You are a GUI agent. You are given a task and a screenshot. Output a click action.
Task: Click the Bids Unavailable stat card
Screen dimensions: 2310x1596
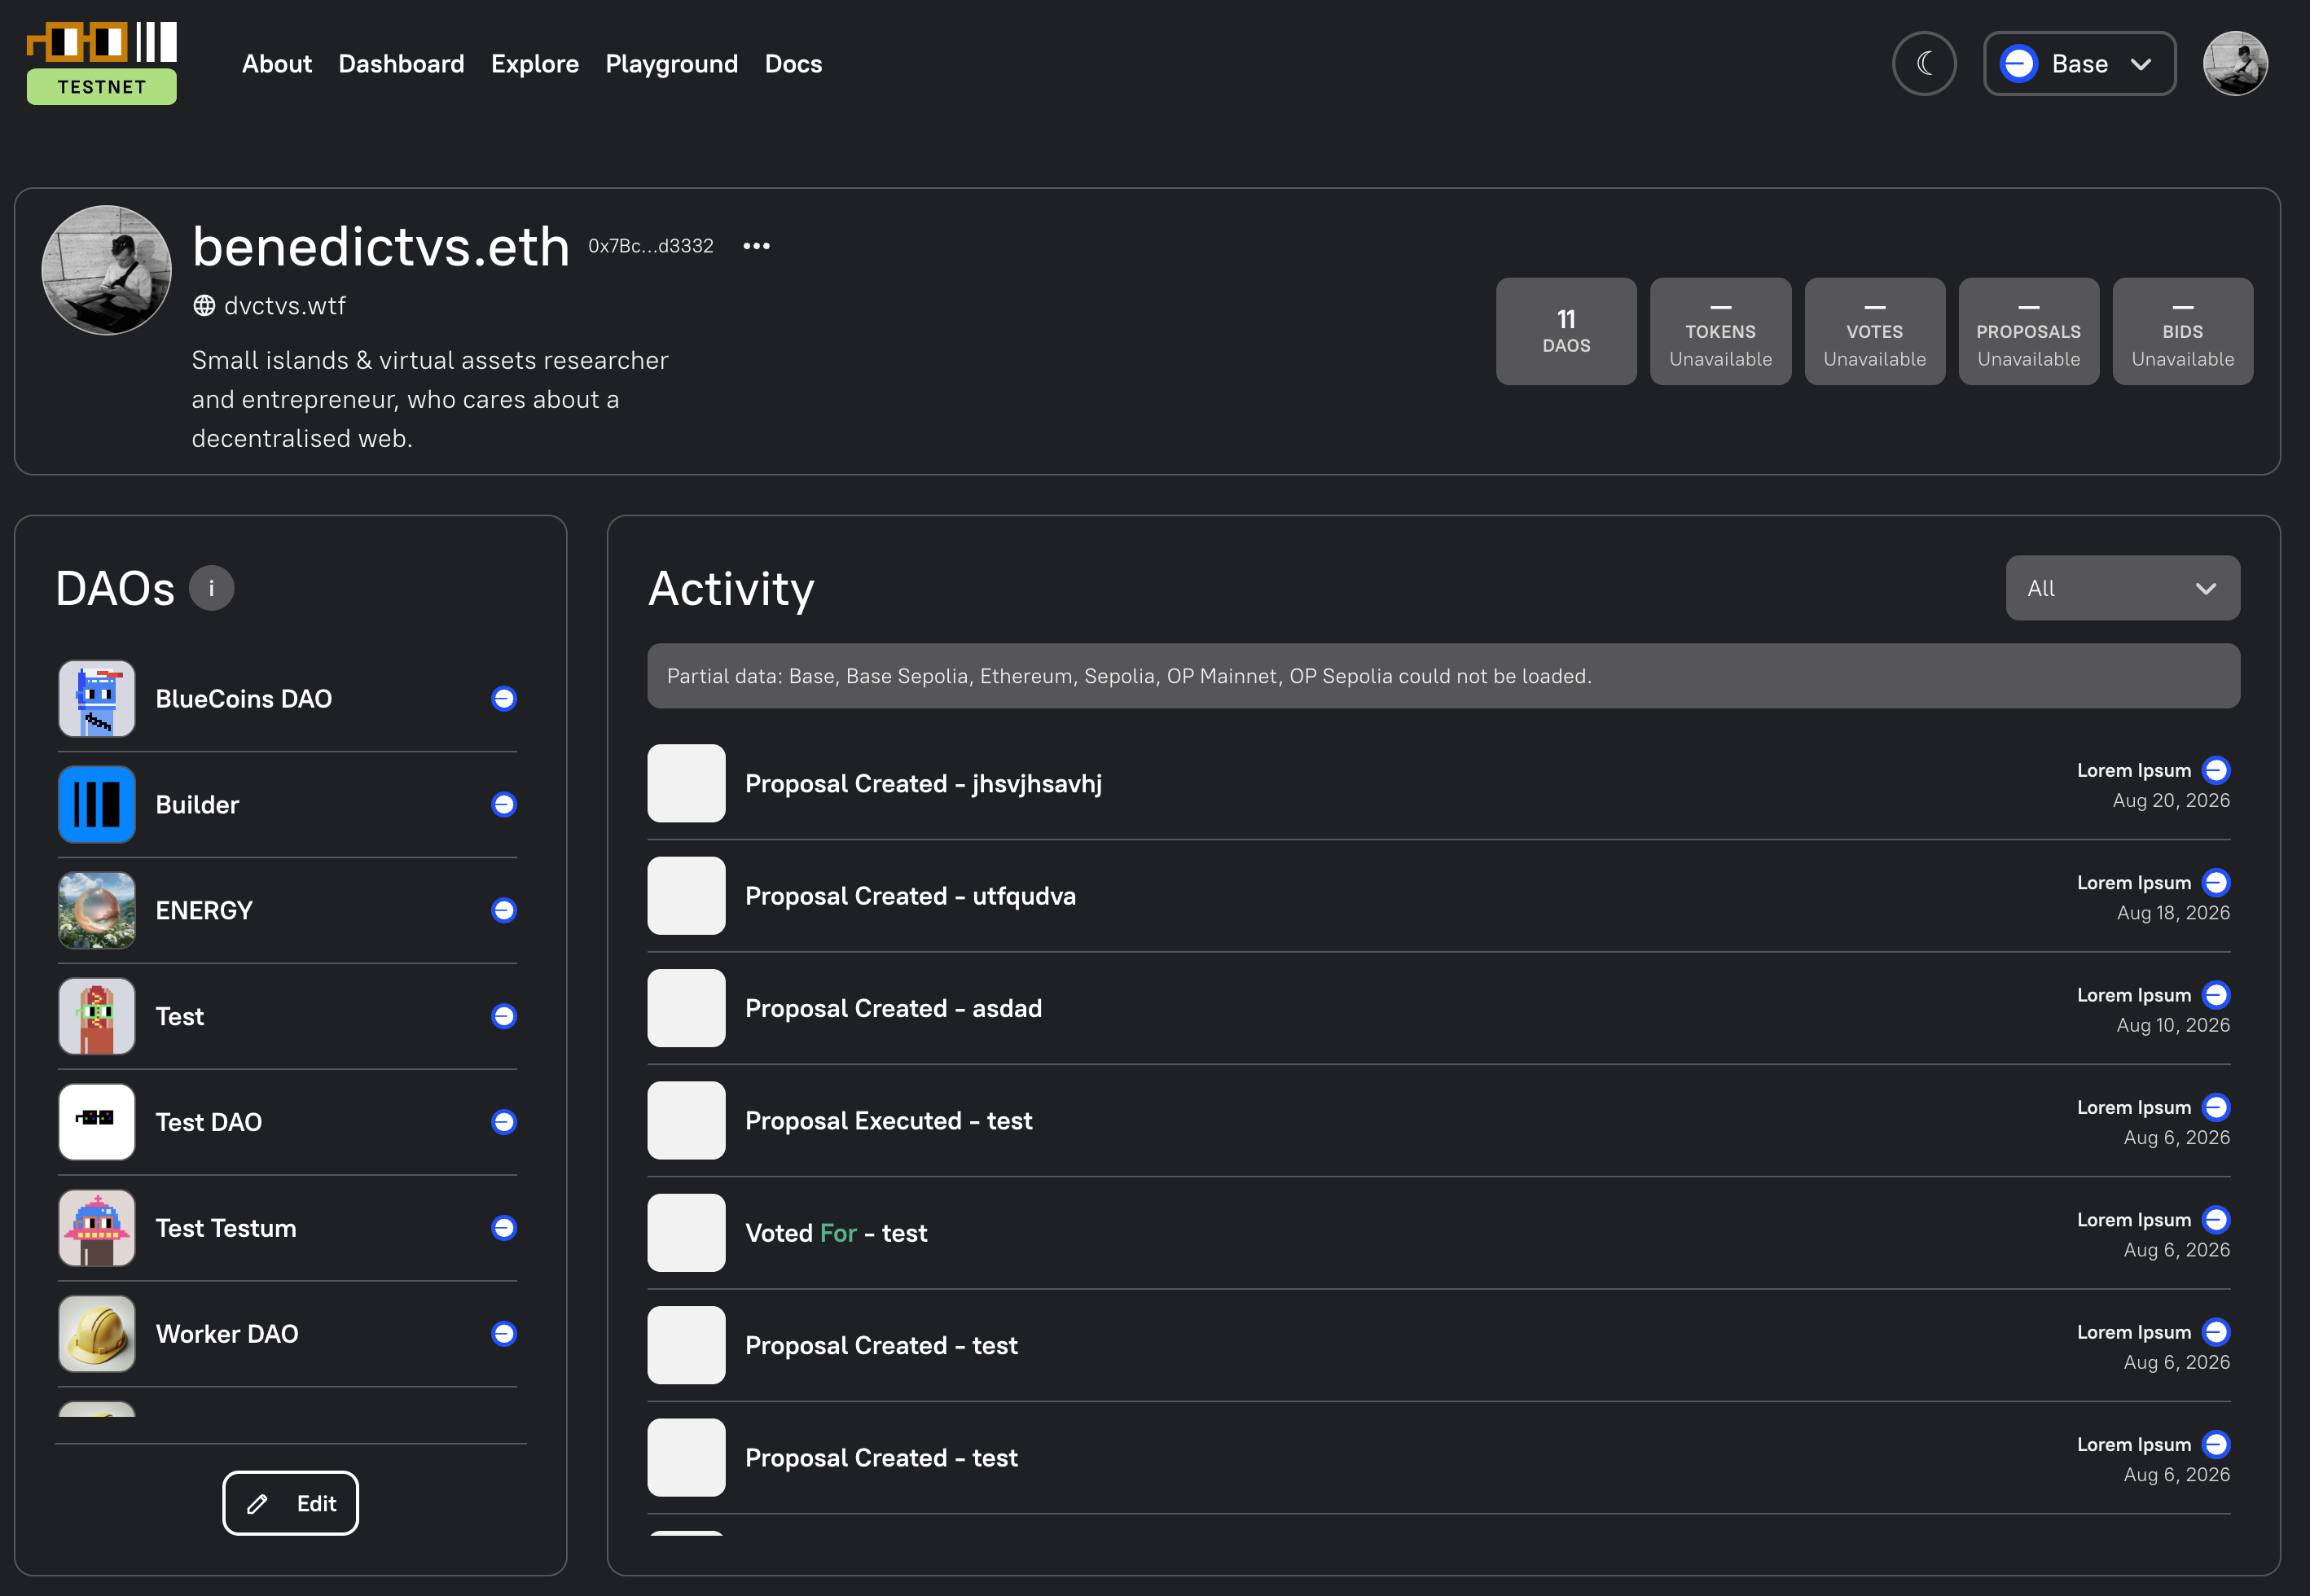coord(2182,331)
